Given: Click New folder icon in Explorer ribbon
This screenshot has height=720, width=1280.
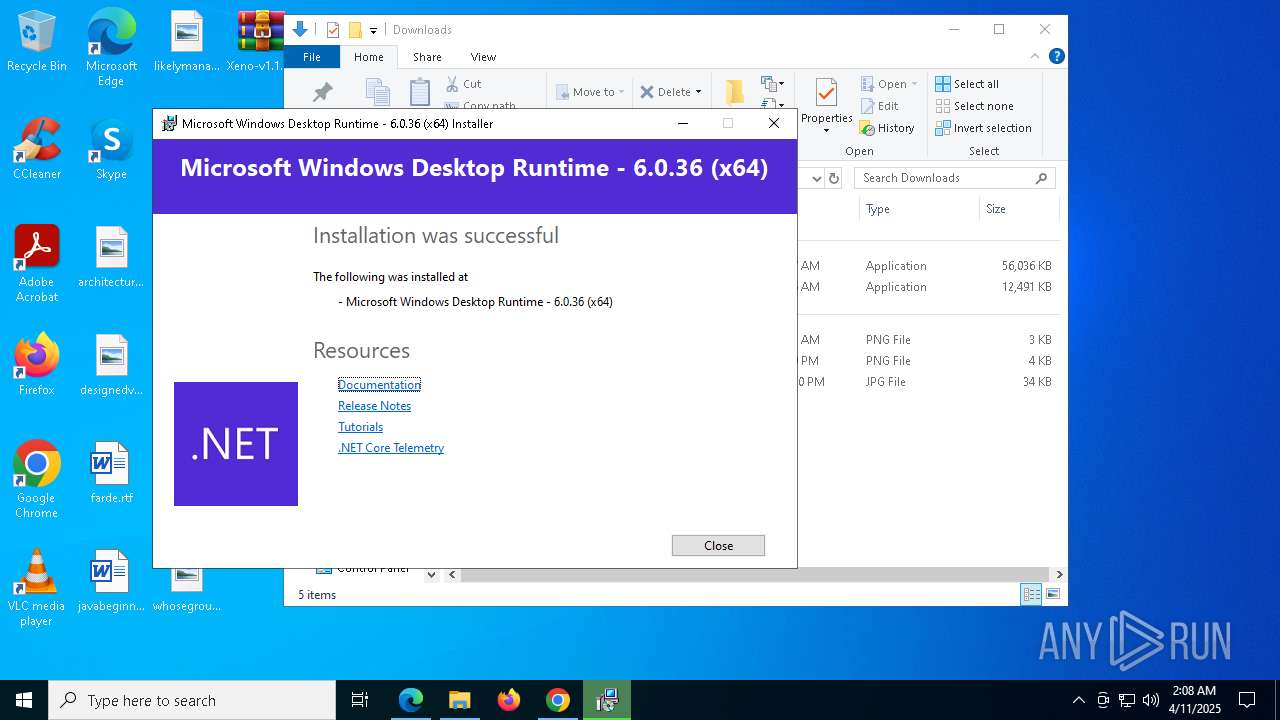Looking at the screenshot, I should (734, 92).
